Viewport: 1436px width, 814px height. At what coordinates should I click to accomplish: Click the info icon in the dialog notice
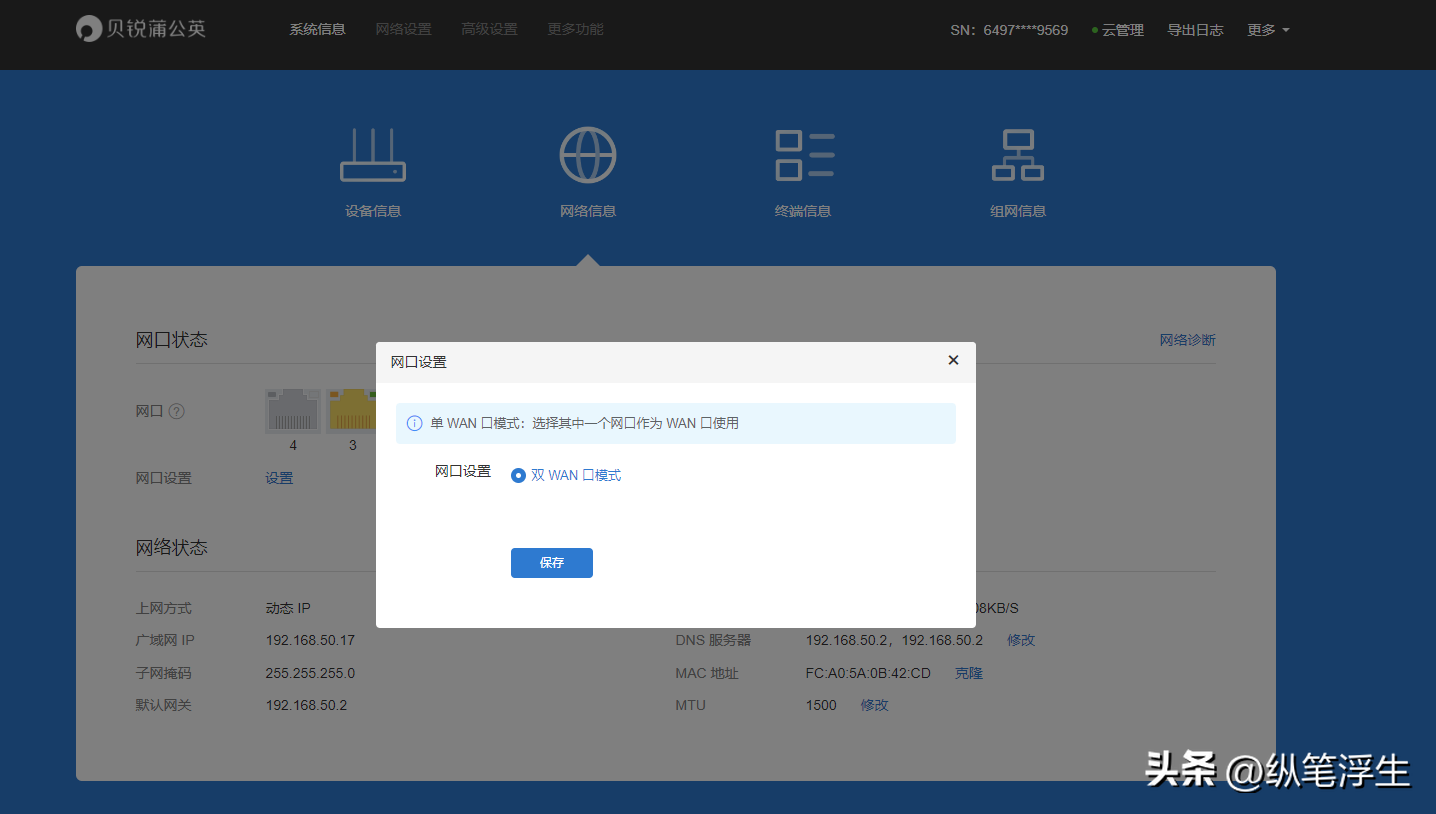pos(415,423)
